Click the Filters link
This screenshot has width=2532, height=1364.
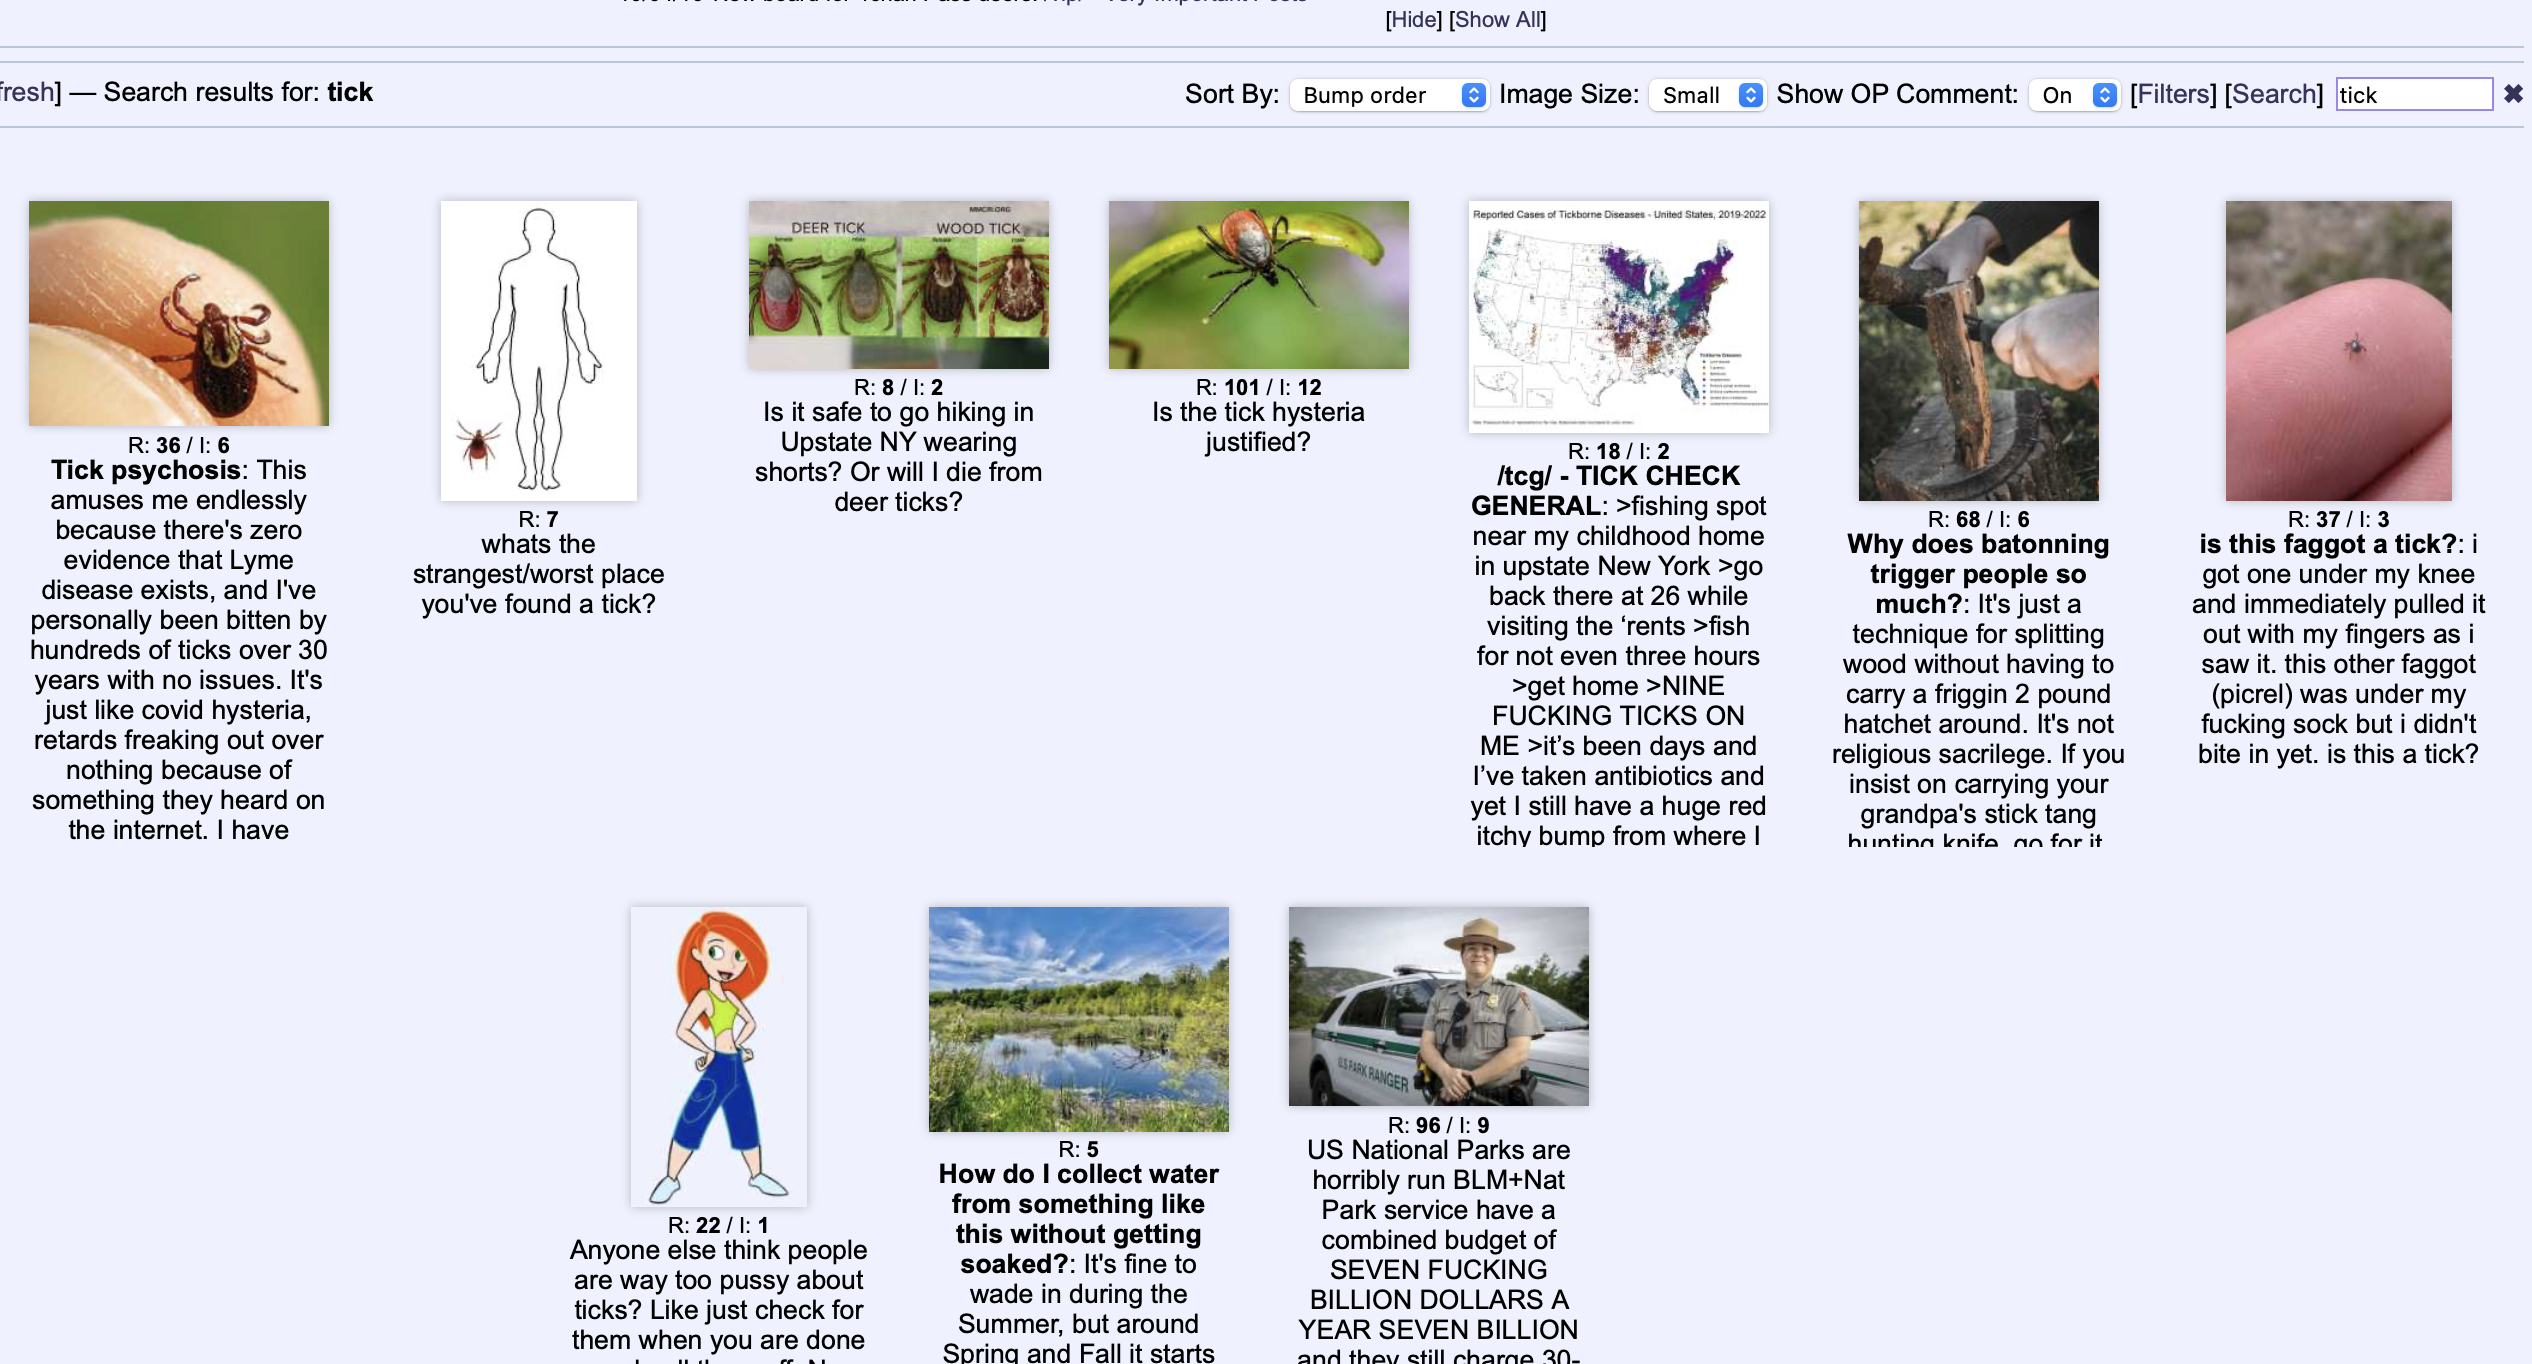pos(2173,94)
